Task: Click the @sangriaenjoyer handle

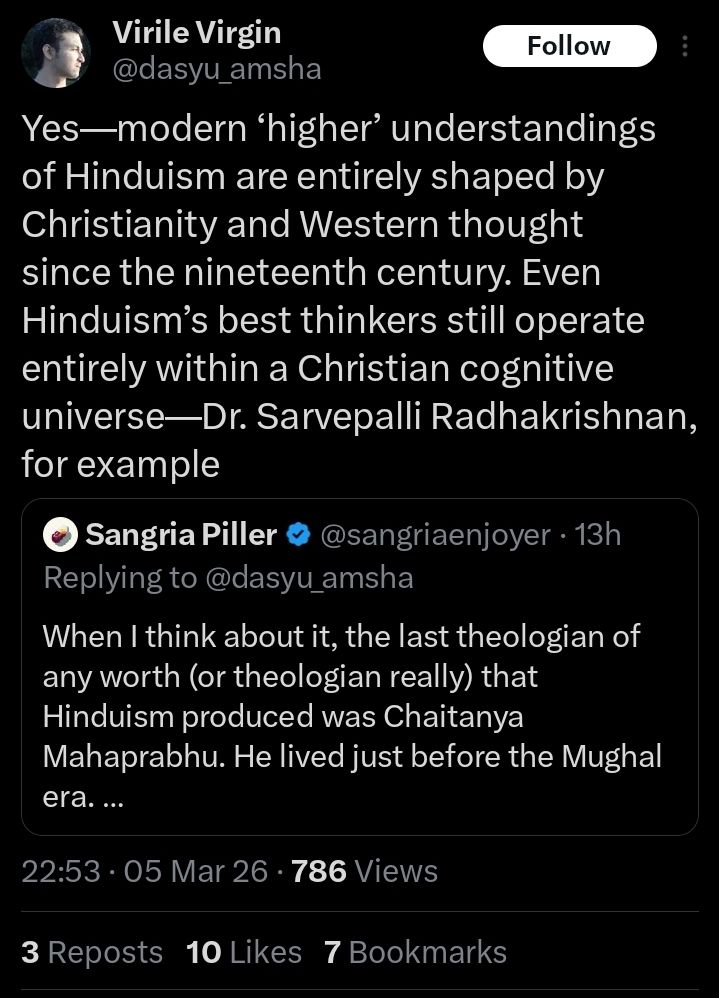Action: point(434,535)
